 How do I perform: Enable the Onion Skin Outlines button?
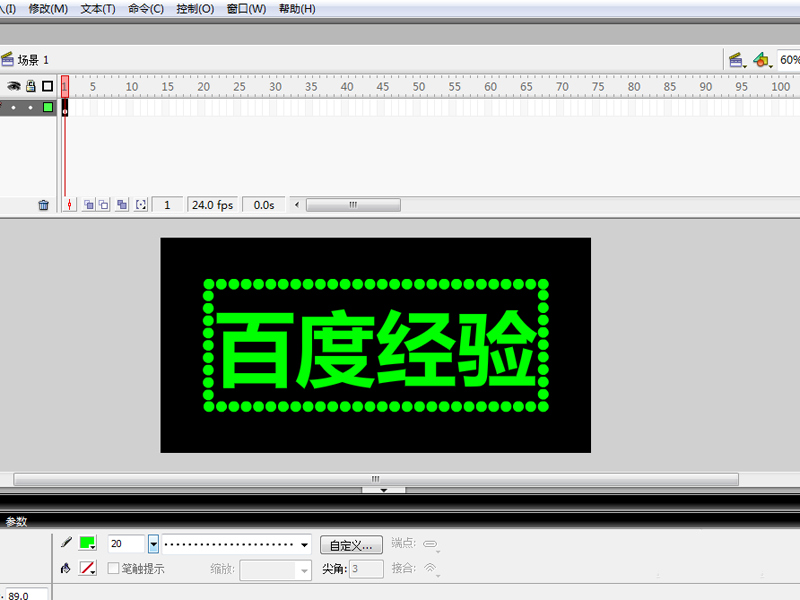[x=104, y=205]
